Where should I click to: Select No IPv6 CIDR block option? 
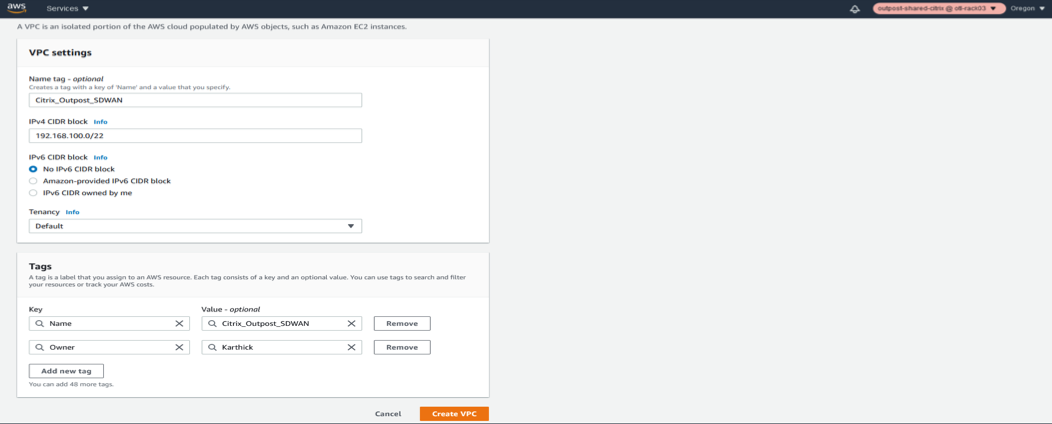33,169
